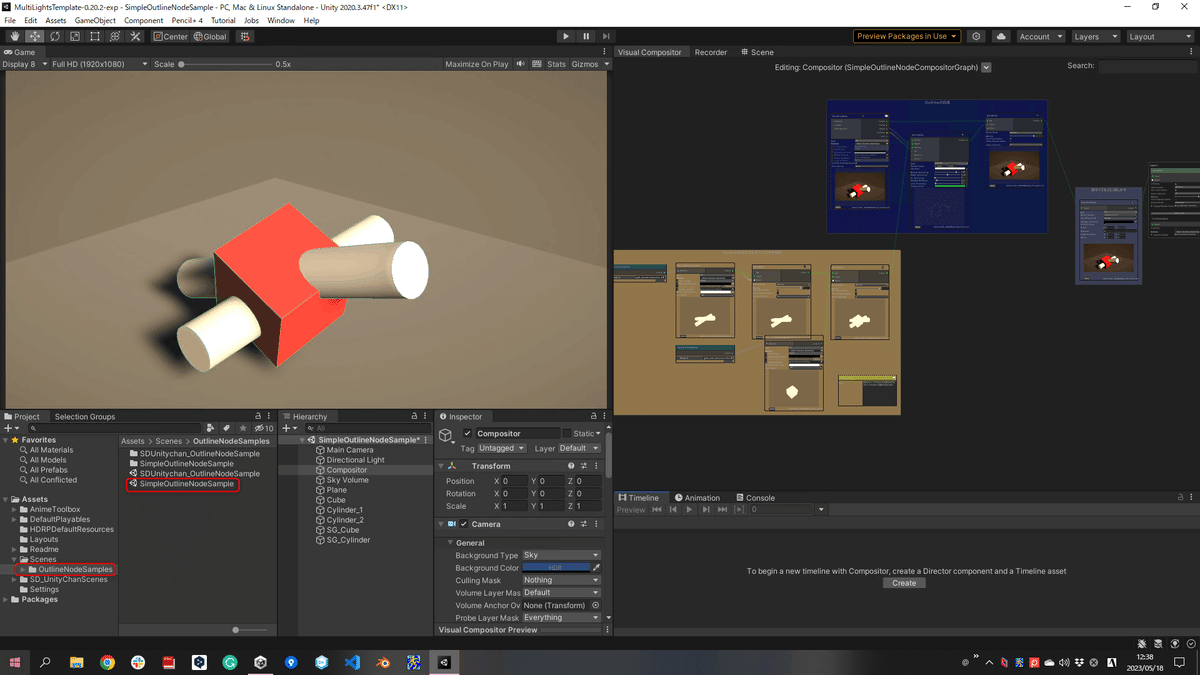Adjust the Game view Scale slider
Screen dimensions: 1200x675
tap(224, 64)
